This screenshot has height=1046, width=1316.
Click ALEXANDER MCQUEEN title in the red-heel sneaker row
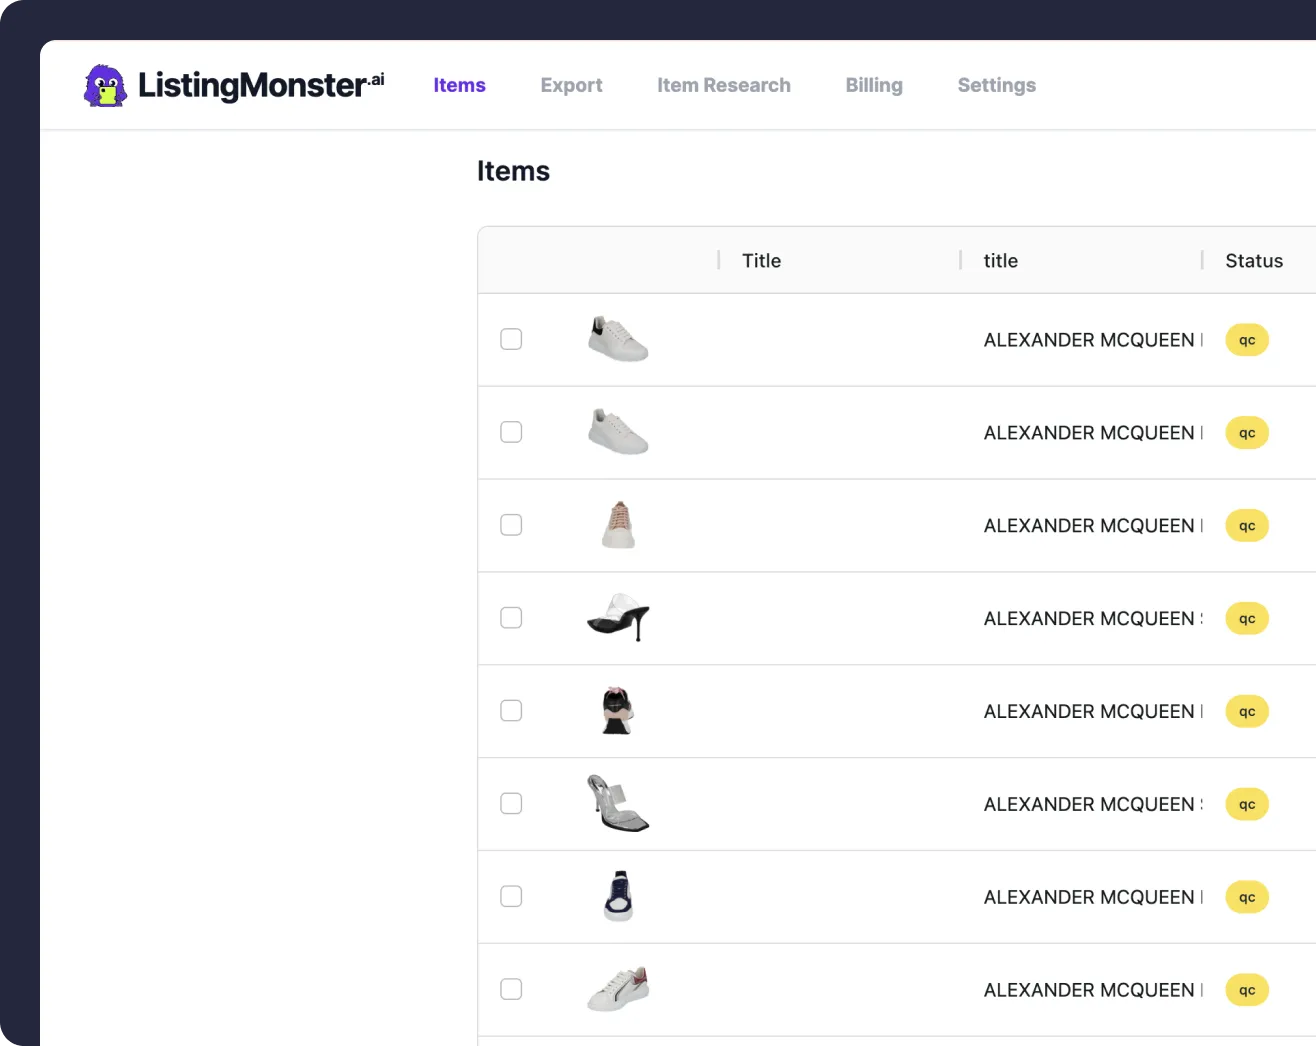point(1093,990)
